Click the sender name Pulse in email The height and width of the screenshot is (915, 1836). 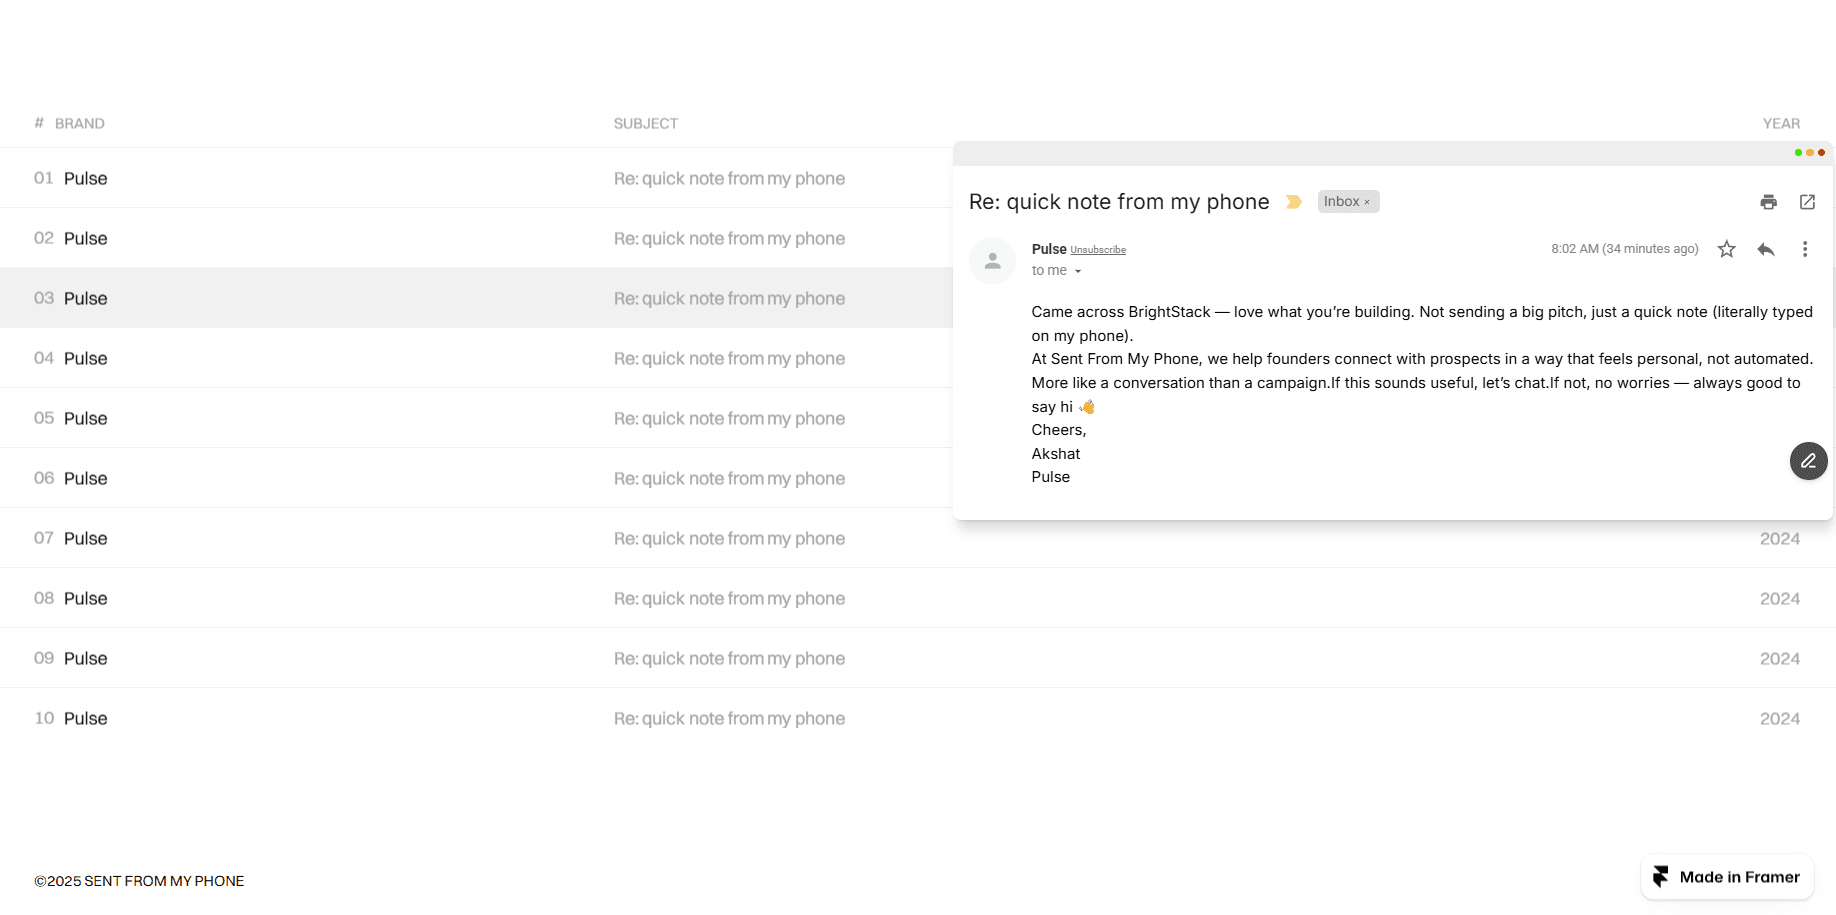[x=1049, y=249]
